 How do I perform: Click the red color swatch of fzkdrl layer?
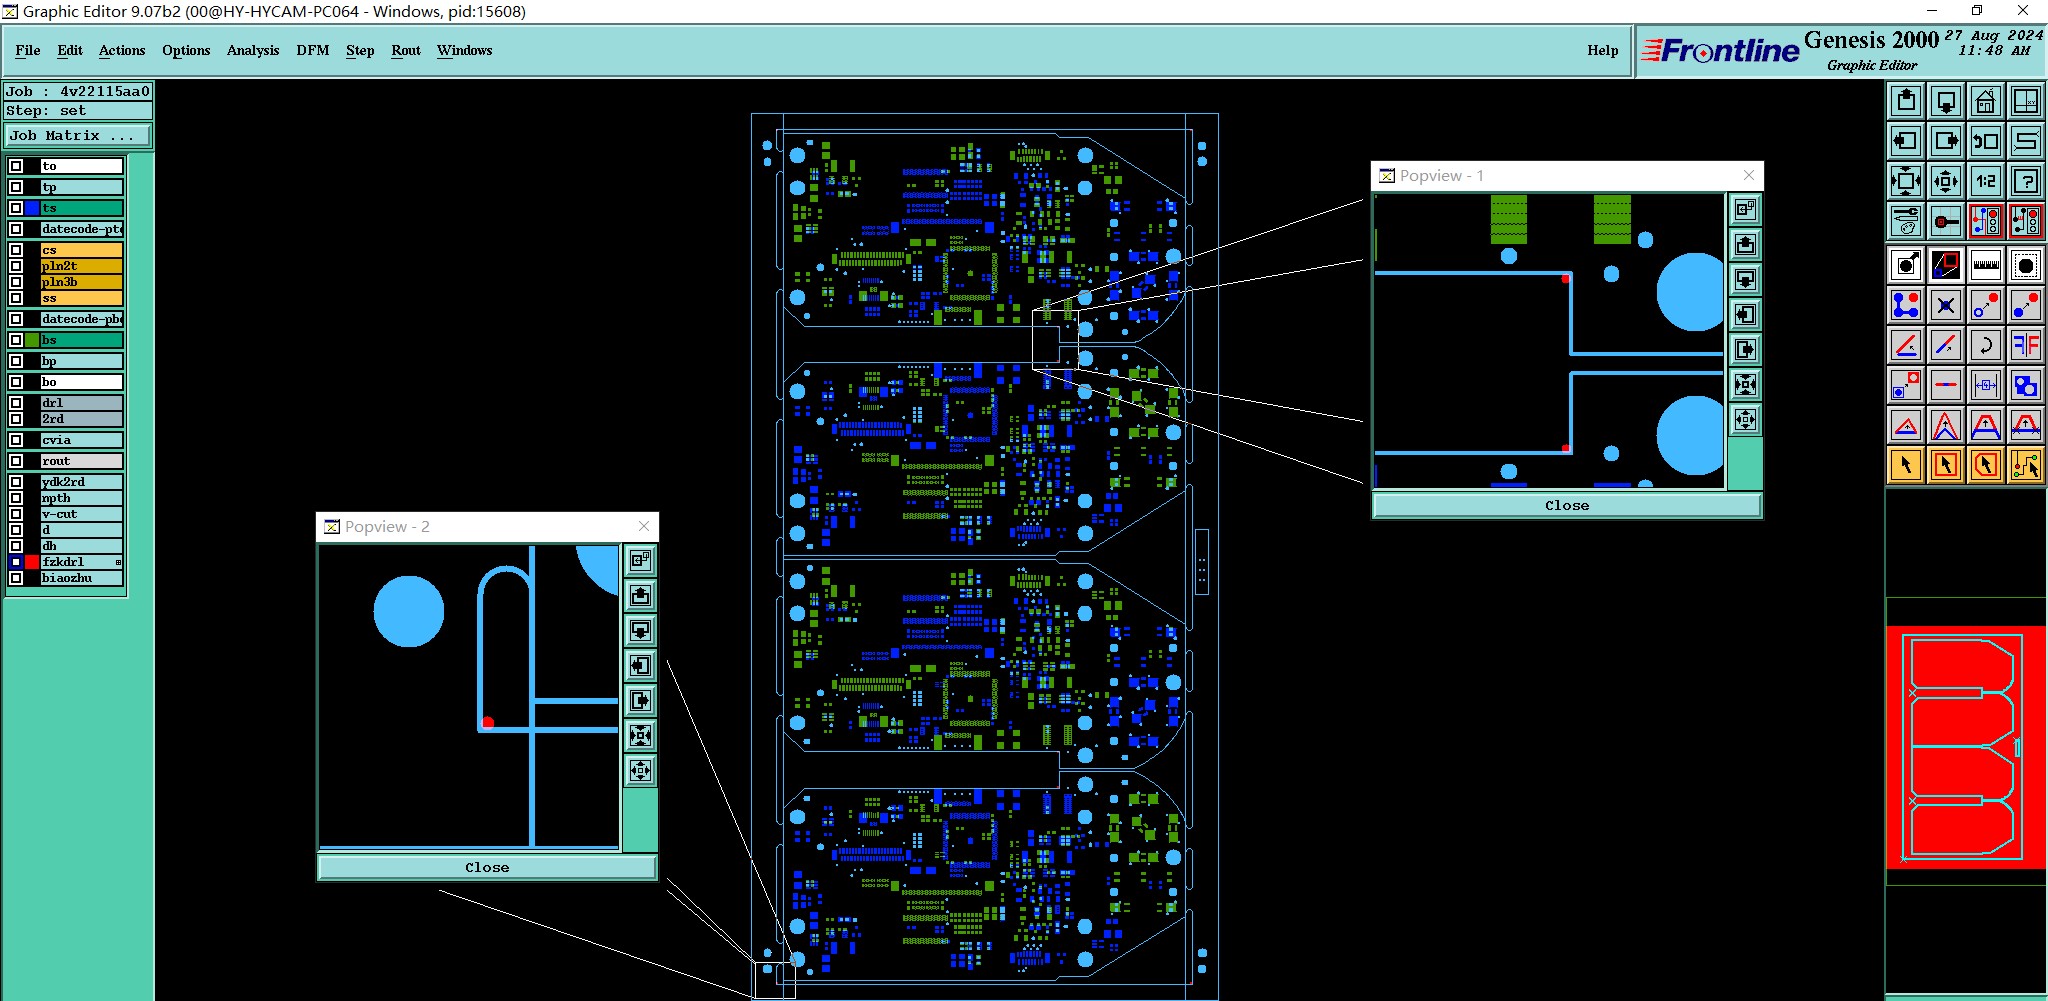(x=32, y=562)
